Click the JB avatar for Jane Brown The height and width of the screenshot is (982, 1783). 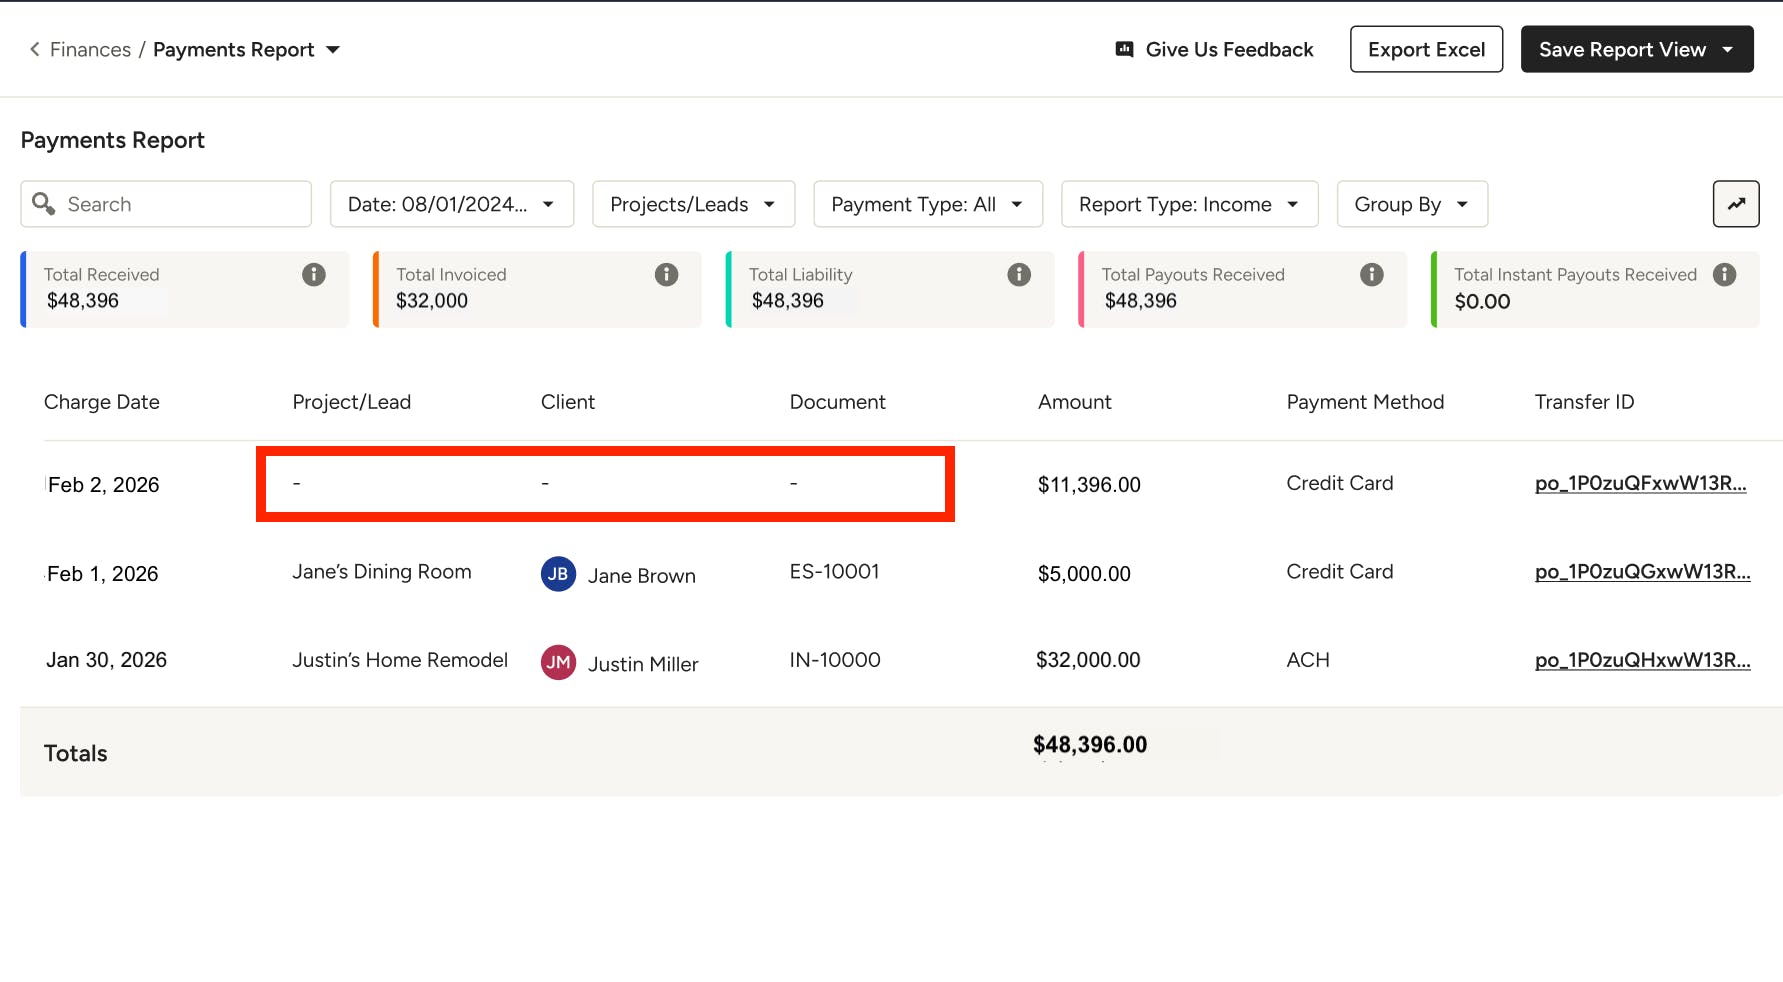(558, 574)
